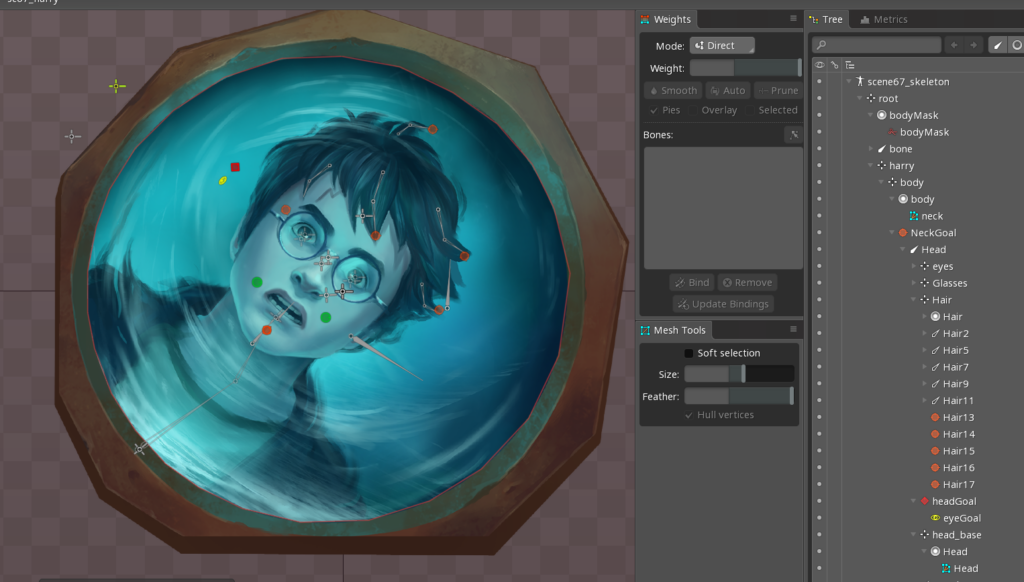Open the Weights panel options menu
The width and height of the screenshot is (1024, 582).
pos(793,19)
